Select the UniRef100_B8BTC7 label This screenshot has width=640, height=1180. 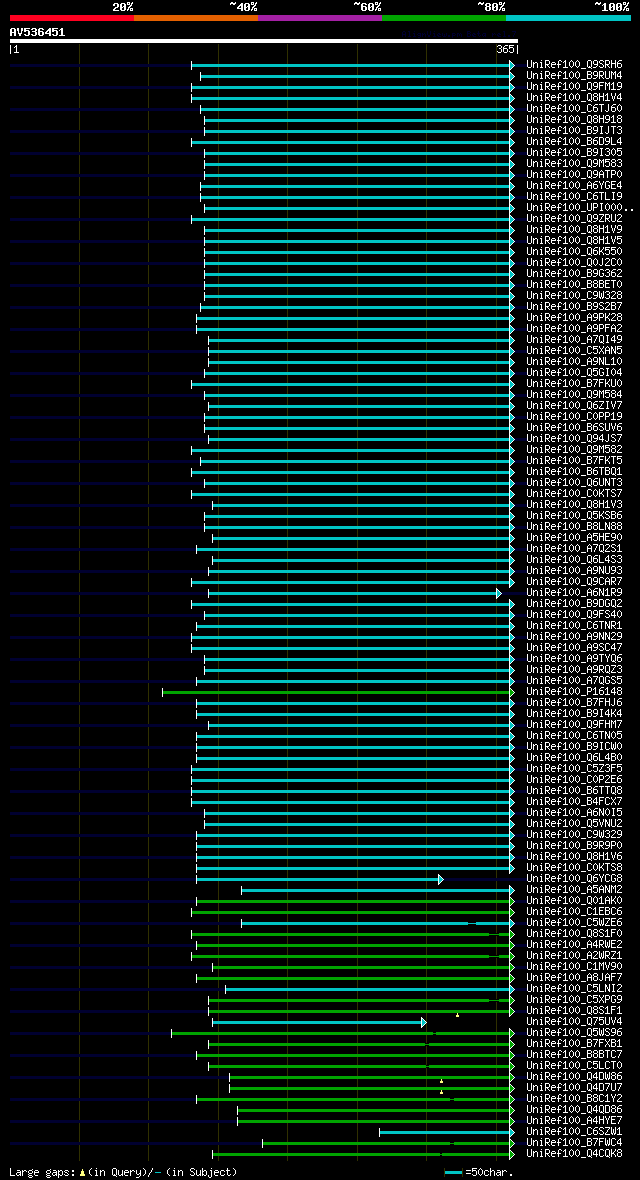(574, 1055)
